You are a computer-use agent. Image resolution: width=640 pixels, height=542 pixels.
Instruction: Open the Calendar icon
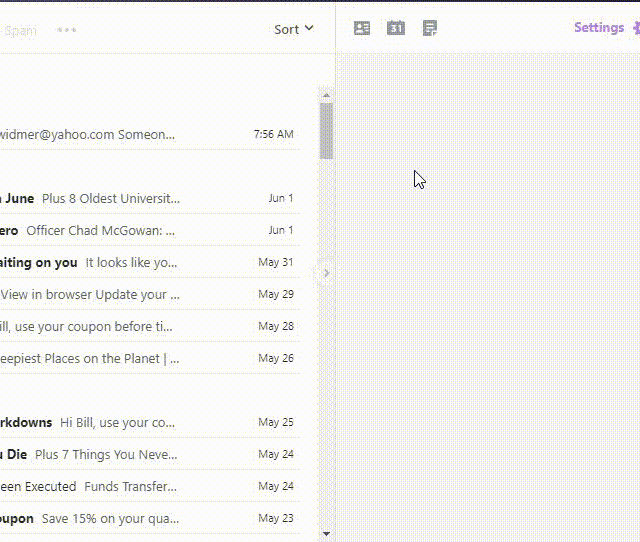point(396,28)
